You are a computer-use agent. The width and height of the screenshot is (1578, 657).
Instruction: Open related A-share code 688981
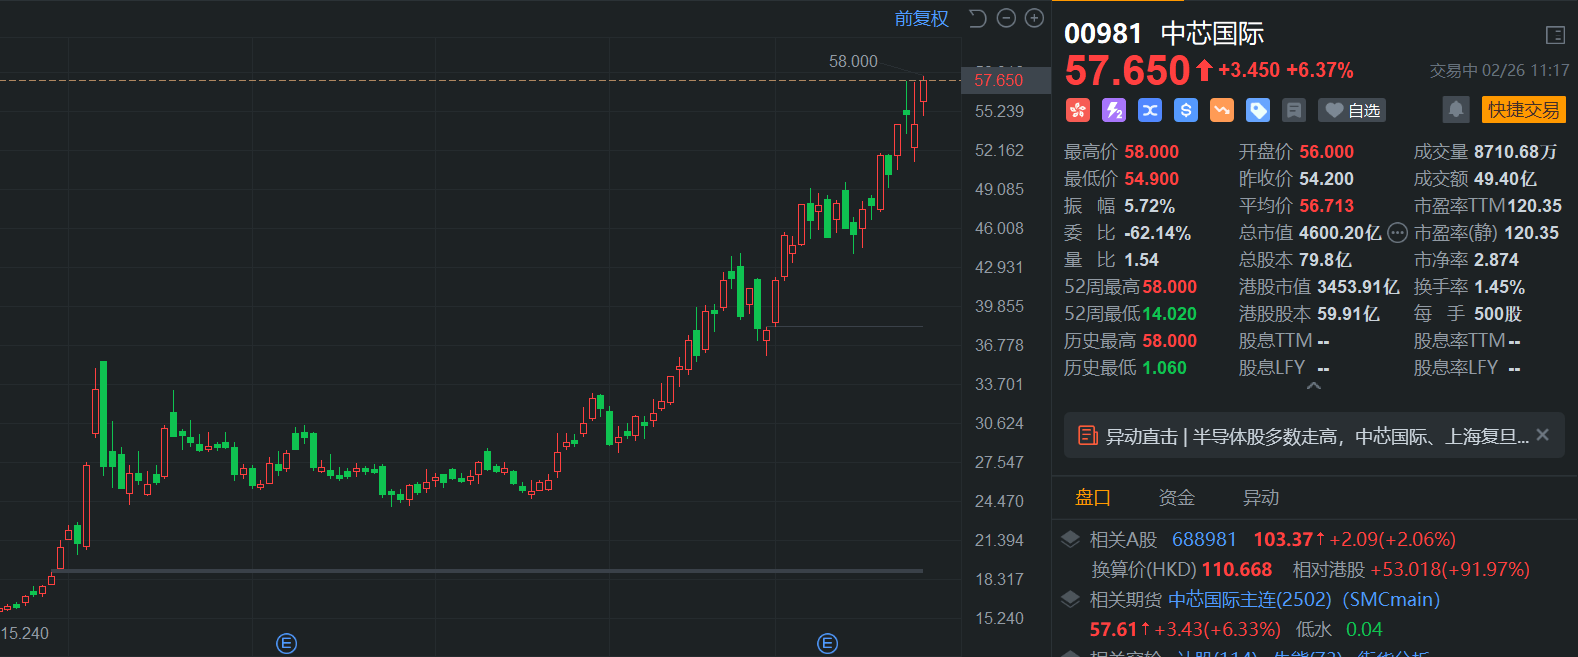[1204, 539]
